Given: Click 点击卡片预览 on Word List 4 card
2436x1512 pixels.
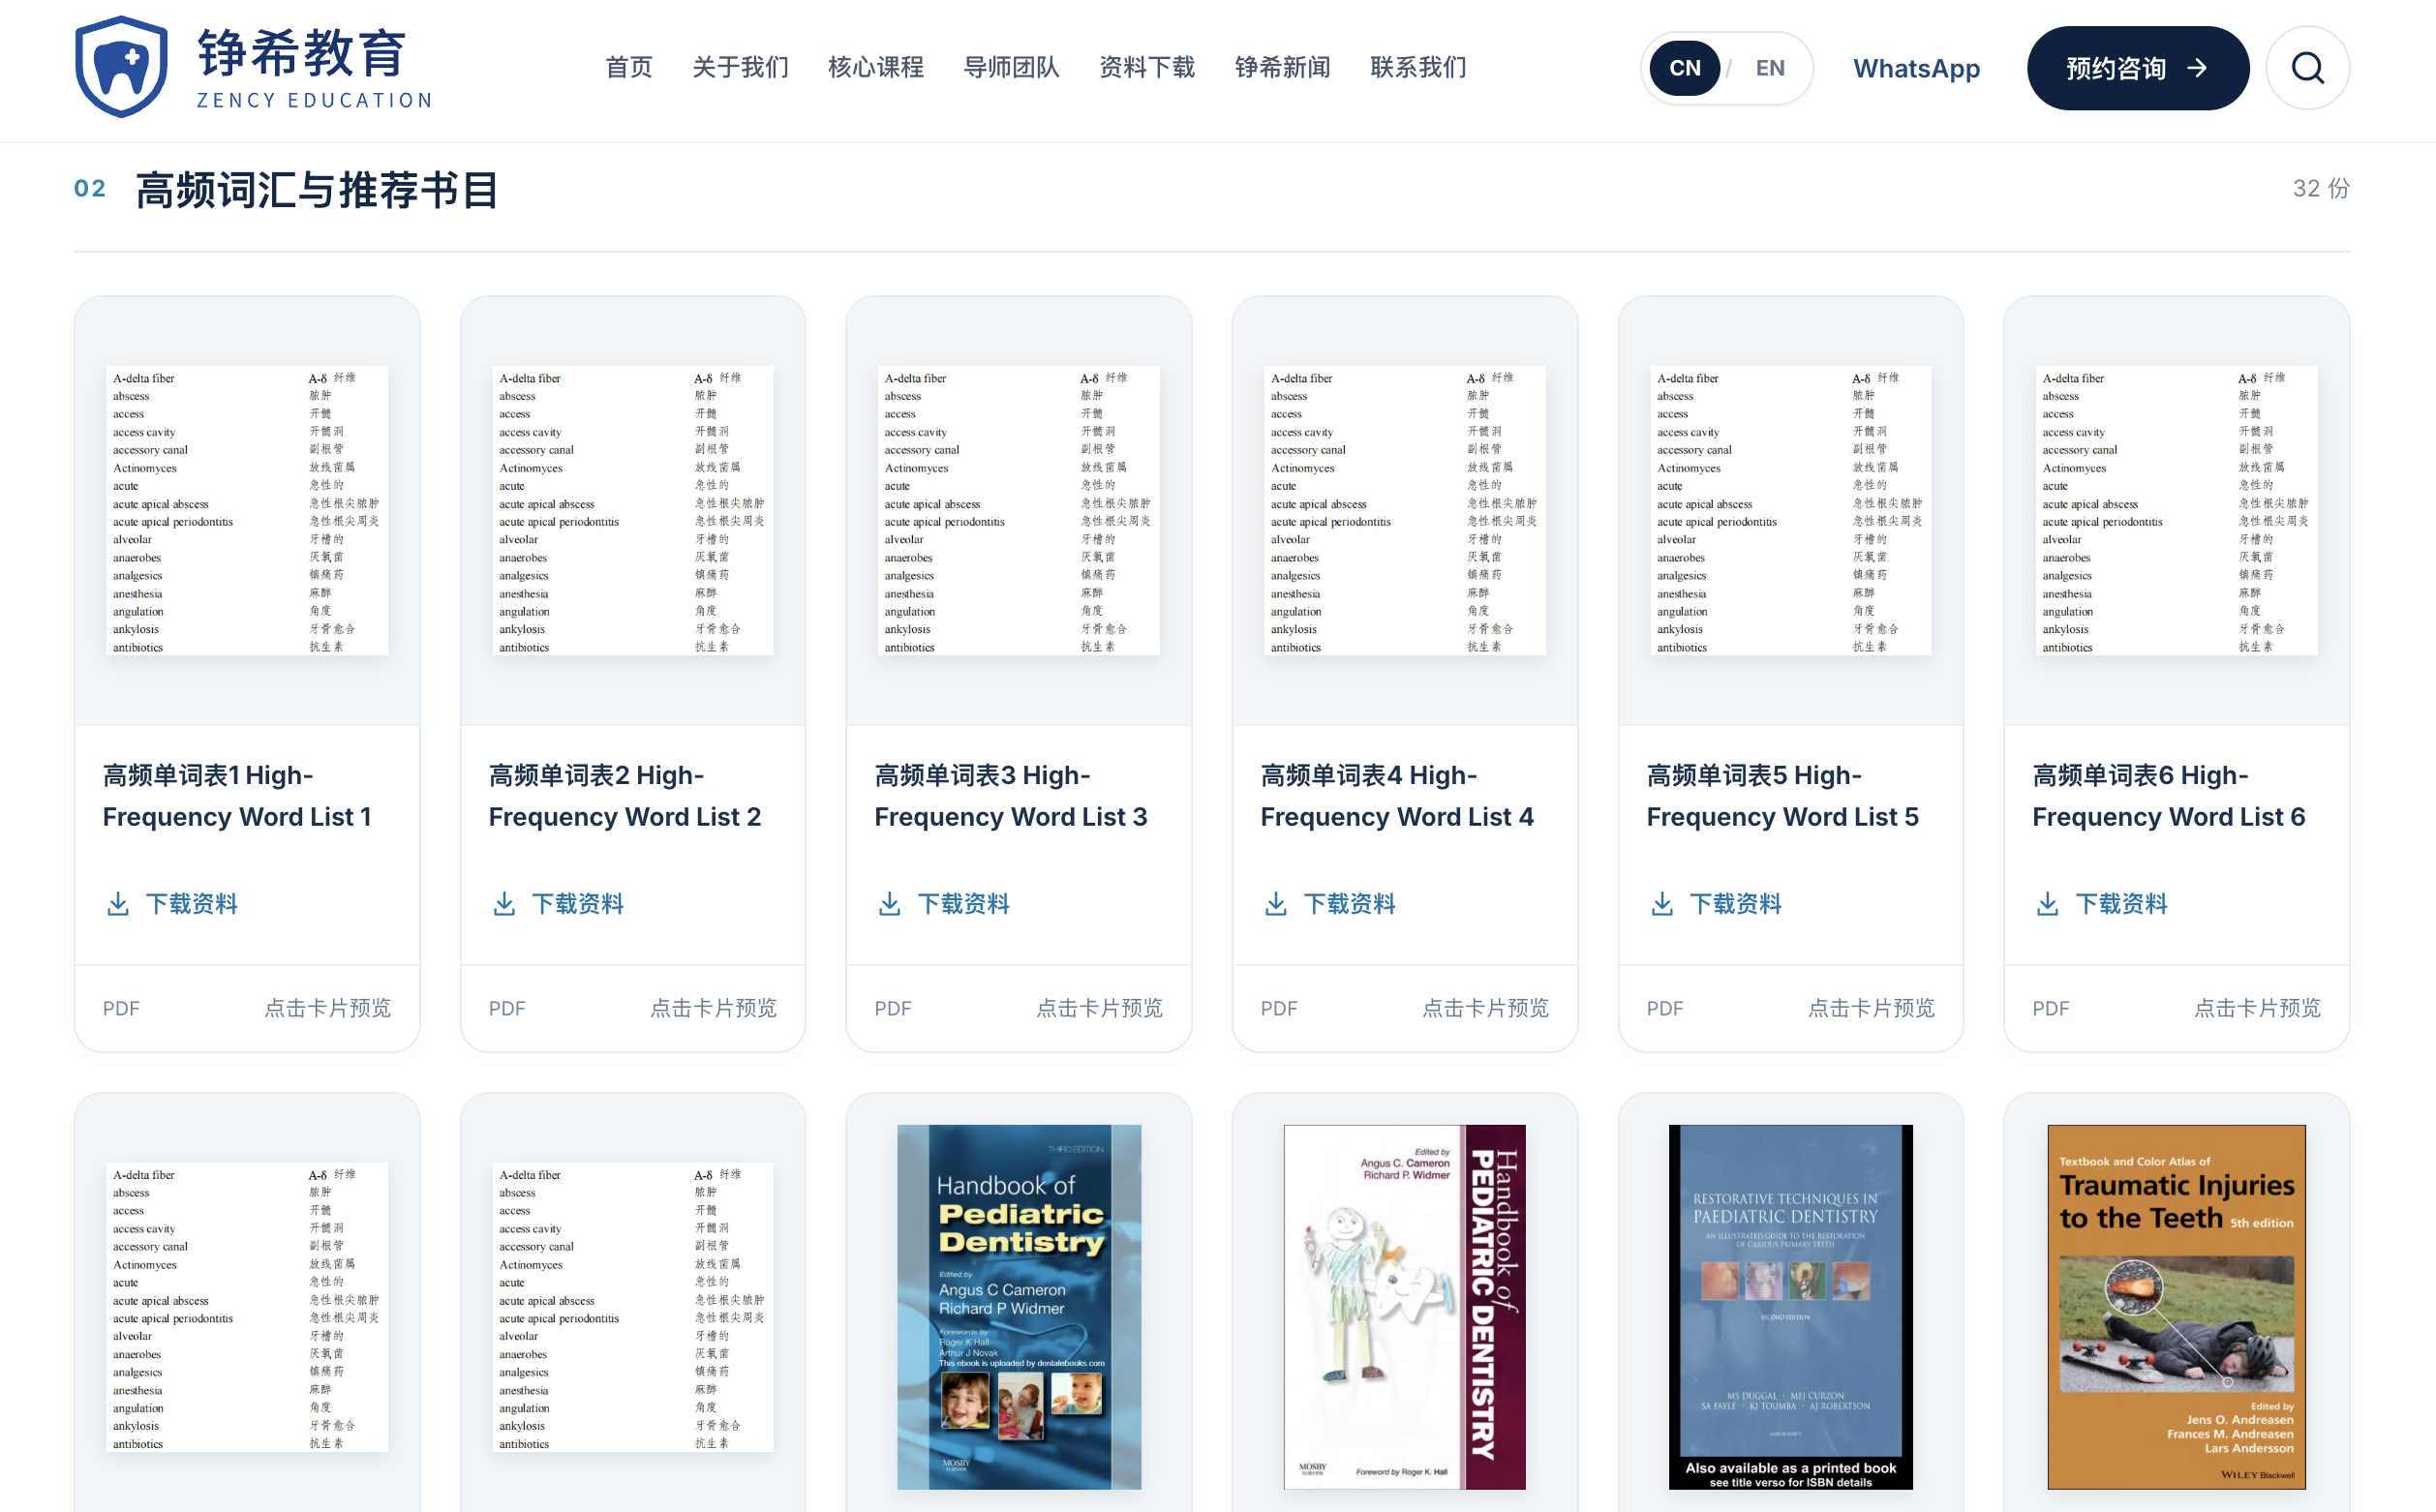Looking at the screenshot, I should point(1485,1008).
